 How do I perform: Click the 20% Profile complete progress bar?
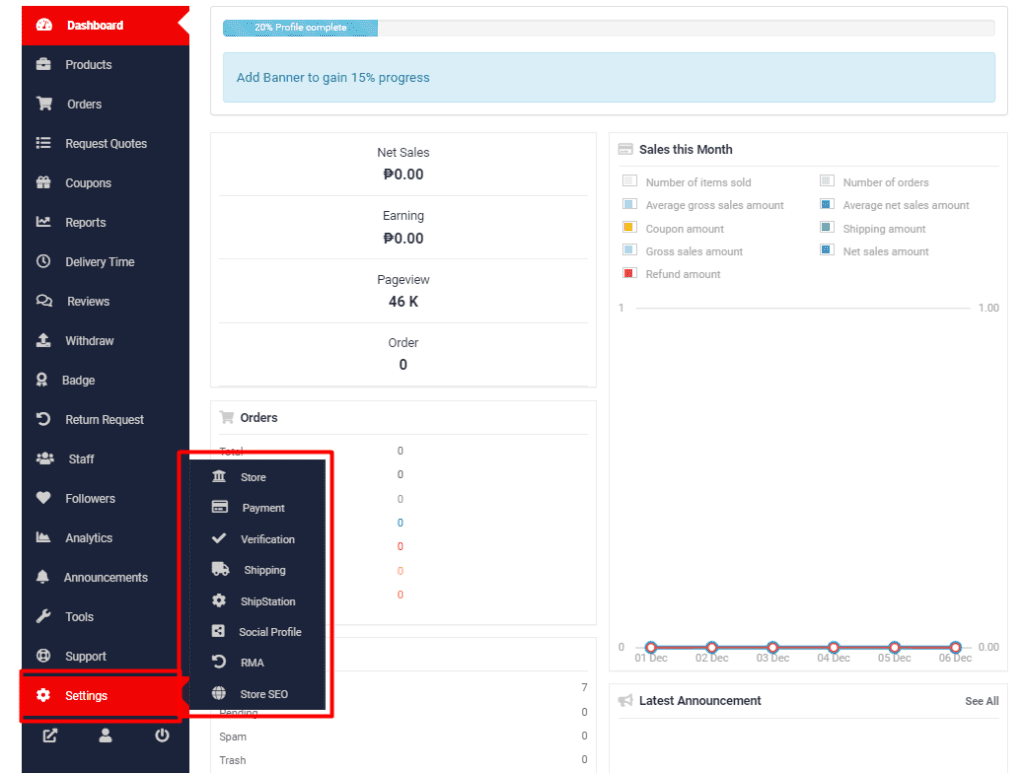click(x=300, y=28)
